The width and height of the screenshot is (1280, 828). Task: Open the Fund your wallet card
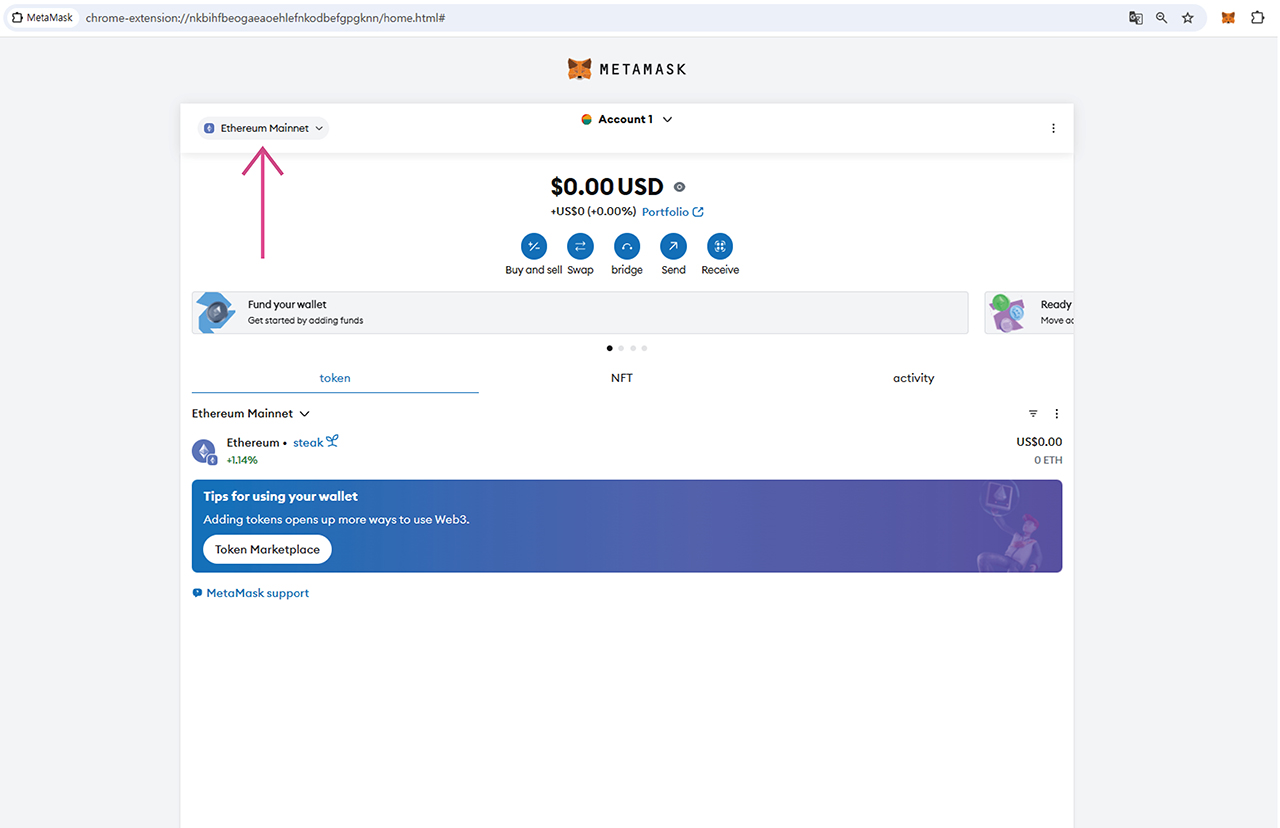point(580,313)
